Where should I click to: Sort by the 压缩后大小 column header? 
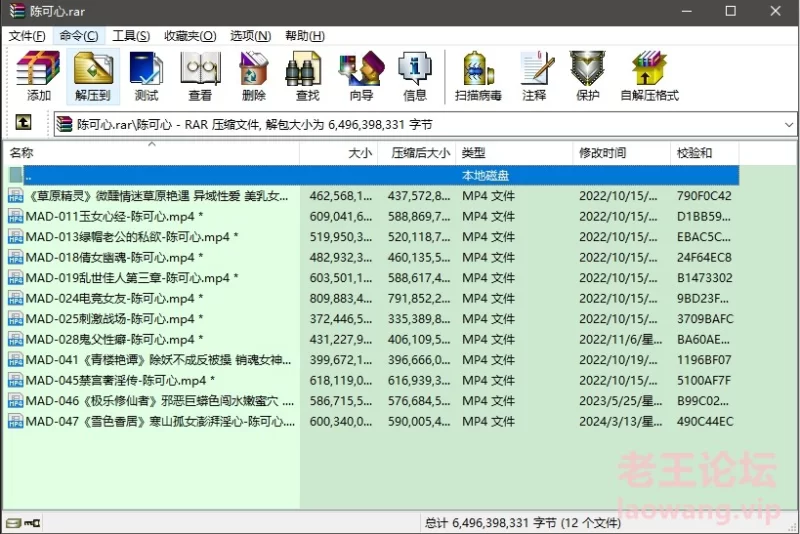tap(417, 152)
